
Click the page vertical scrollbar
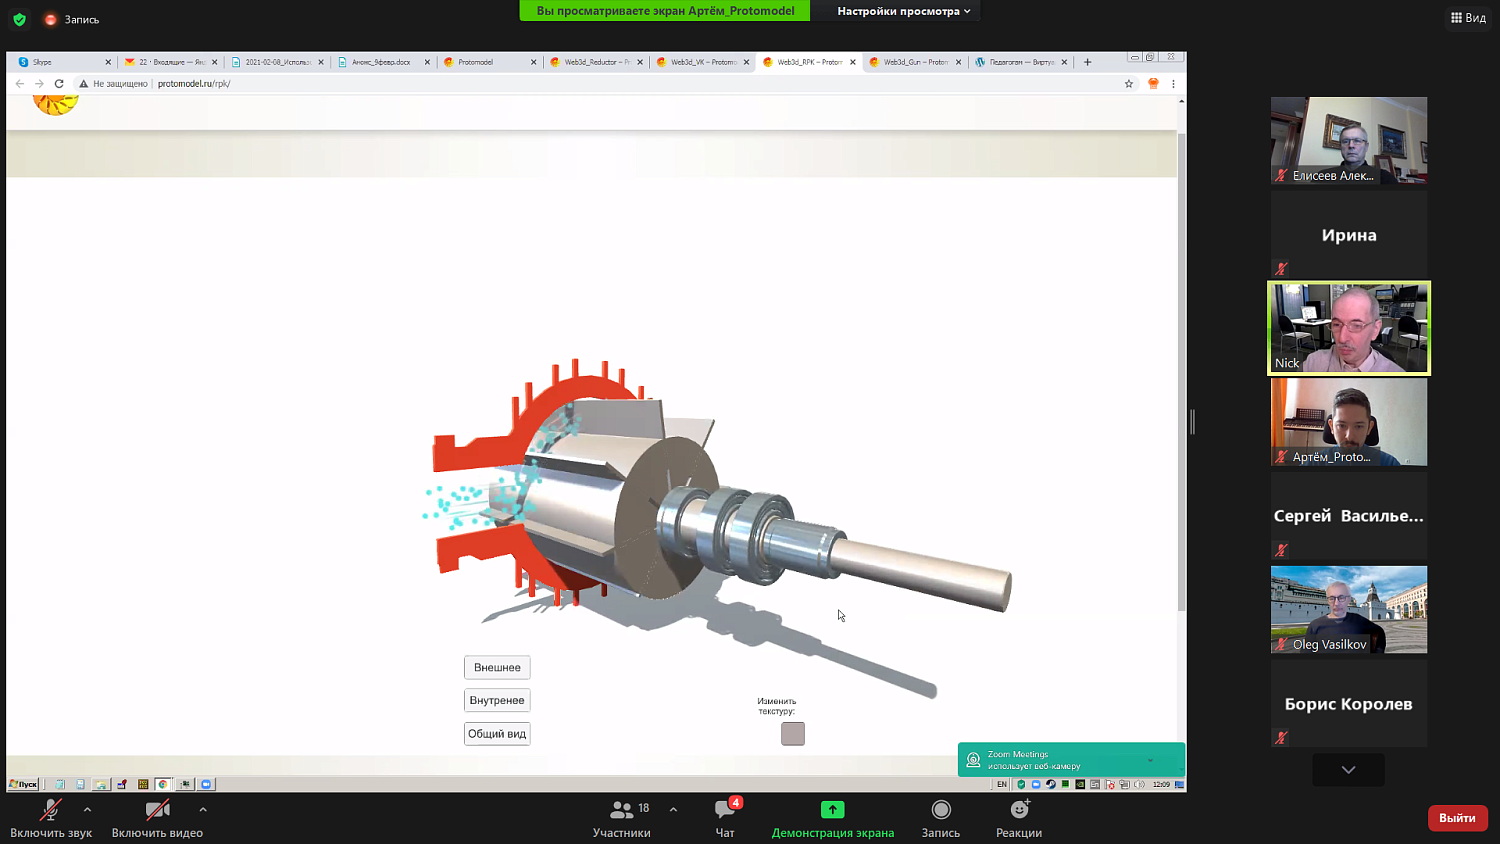point(1182,370)
